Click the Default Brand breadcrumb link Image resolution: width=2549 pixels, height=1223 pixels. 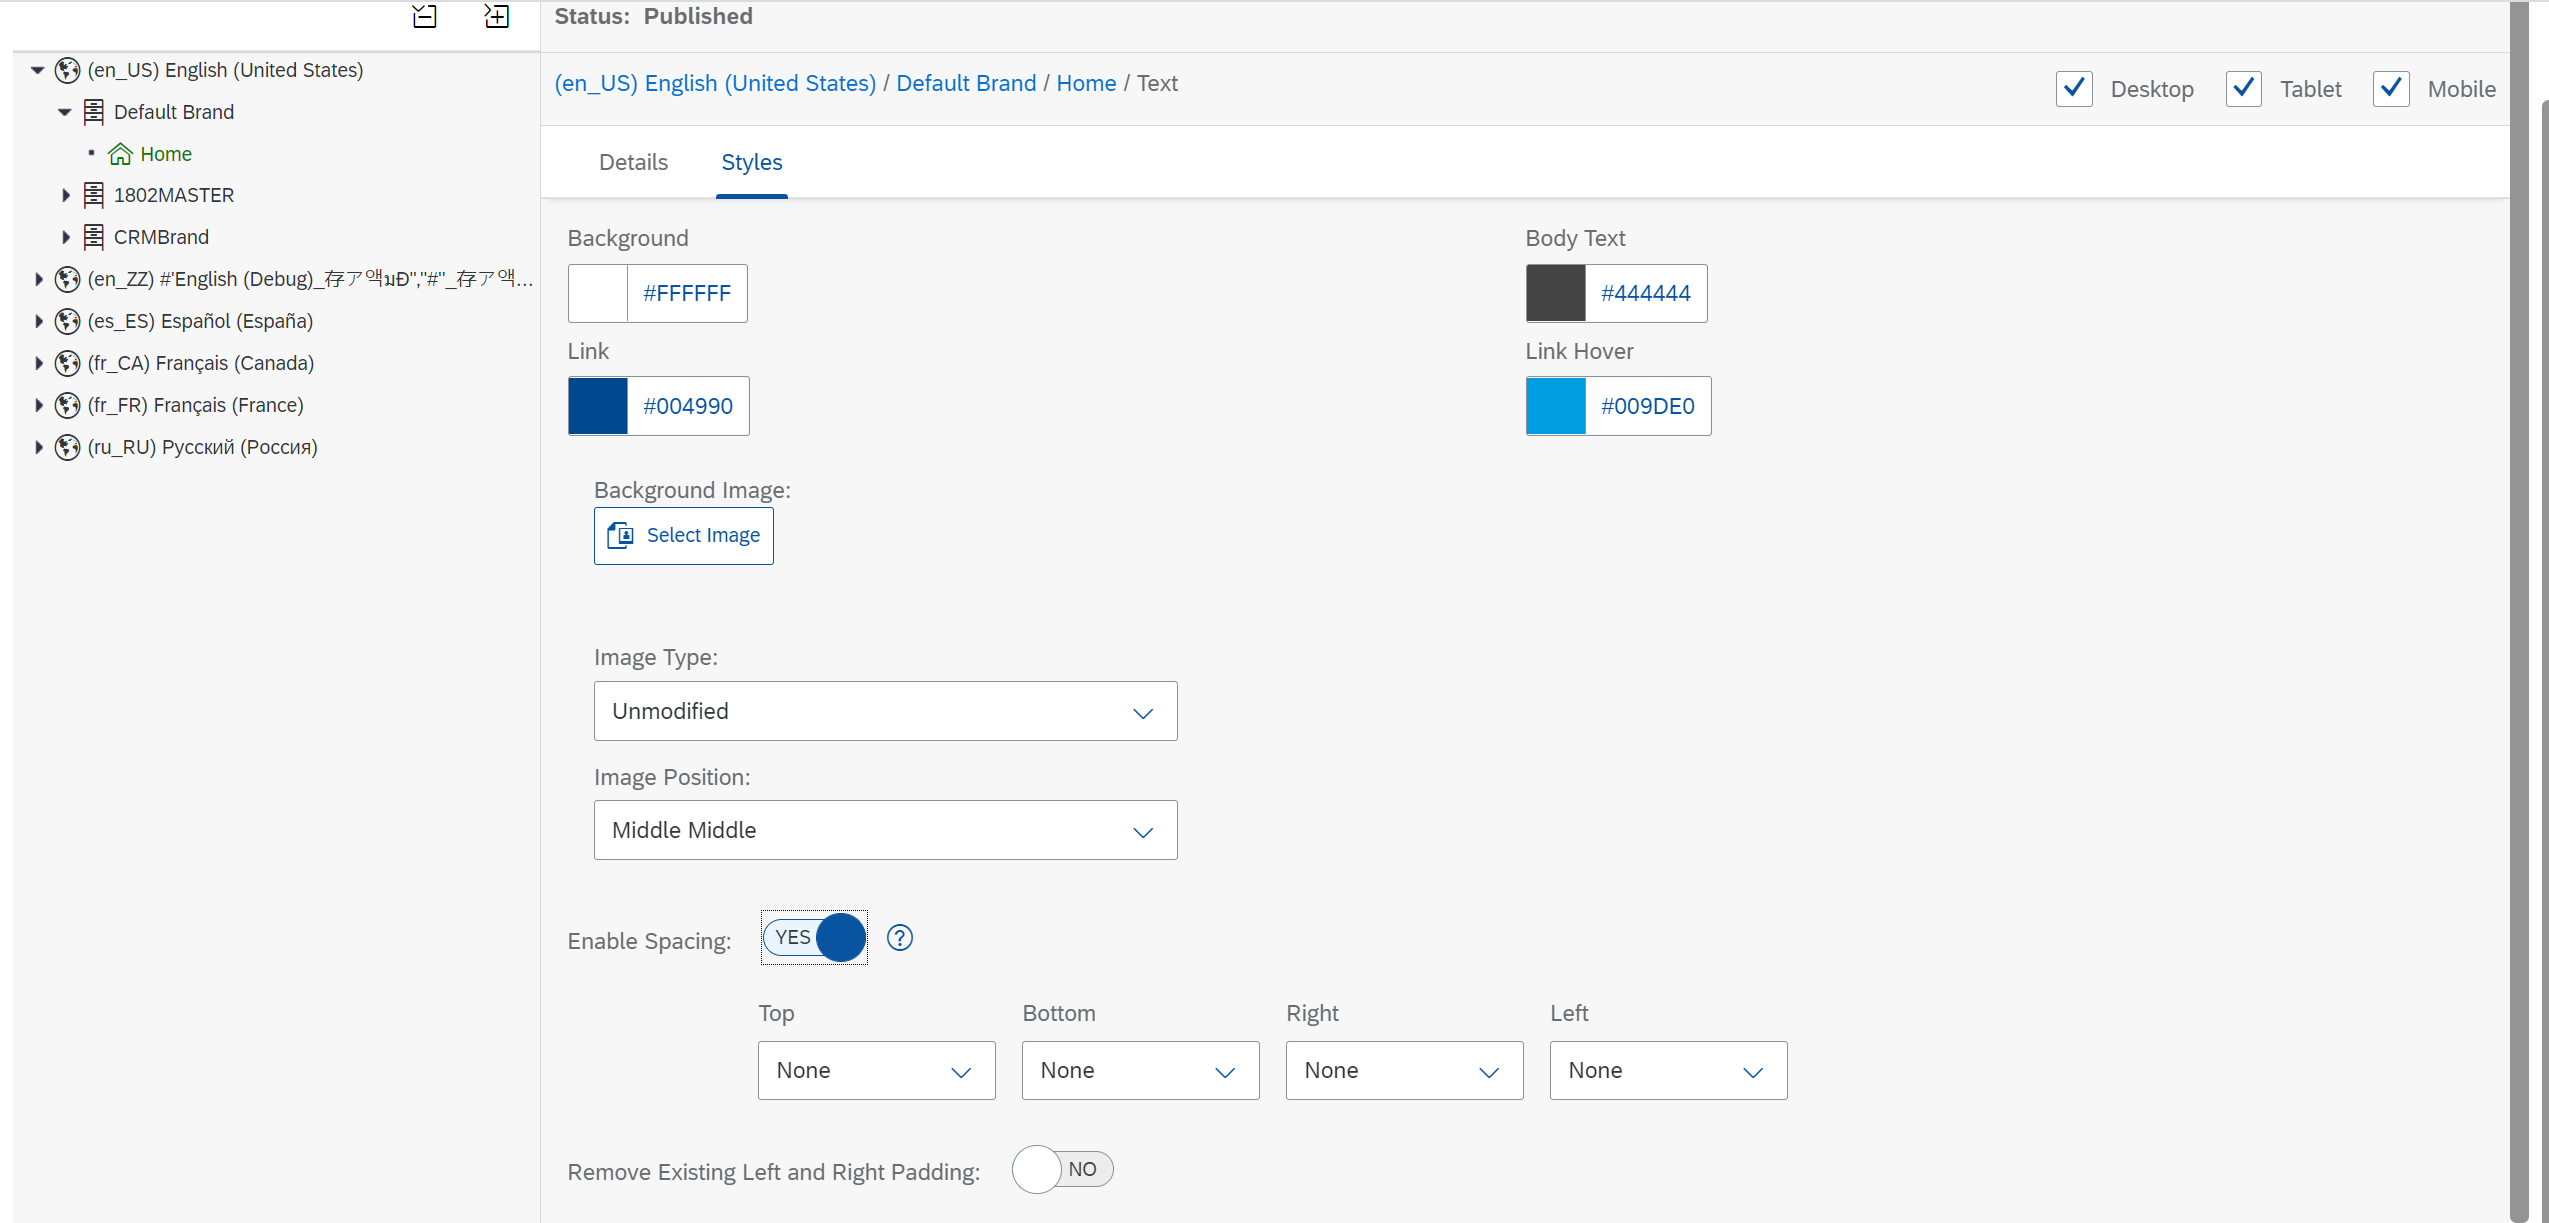pyautogui.click(x=966, y=83)
